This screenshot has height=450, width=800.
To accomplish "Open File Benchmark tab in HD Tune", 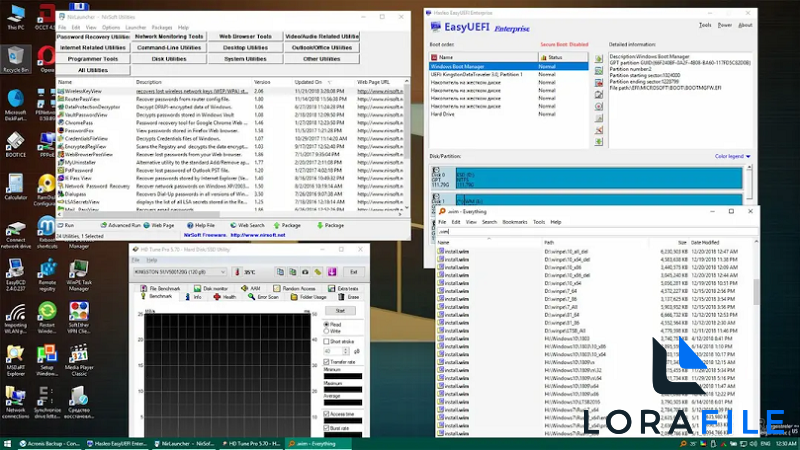I will point(160,288).
